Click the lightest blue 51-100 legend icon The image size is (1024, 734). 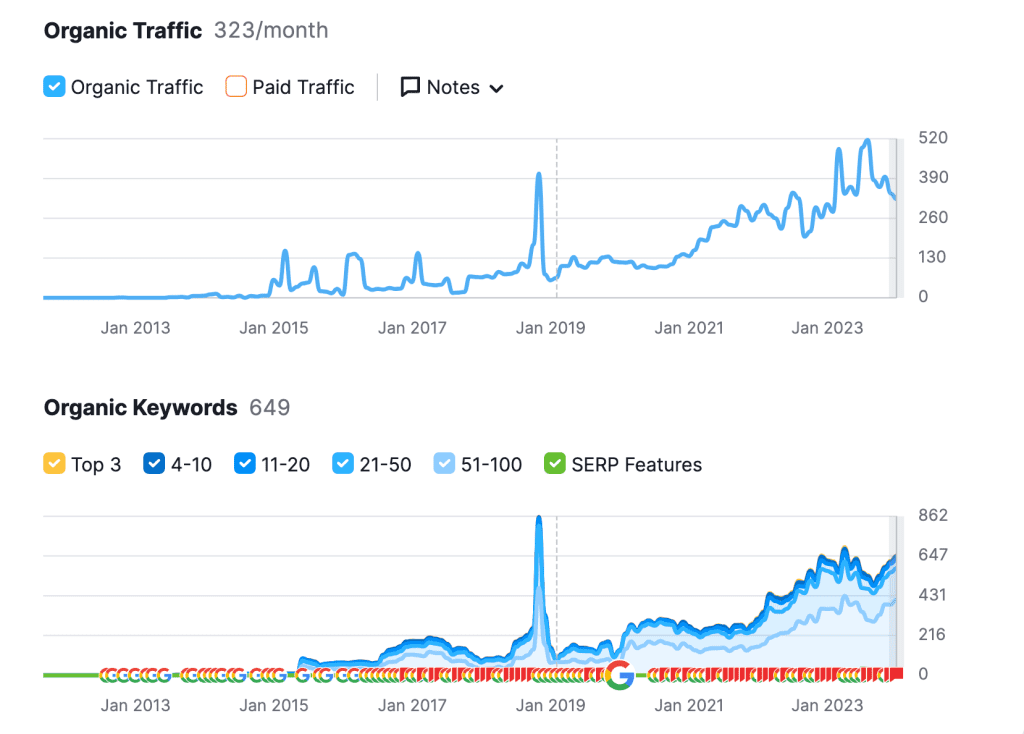click(445, 464)
